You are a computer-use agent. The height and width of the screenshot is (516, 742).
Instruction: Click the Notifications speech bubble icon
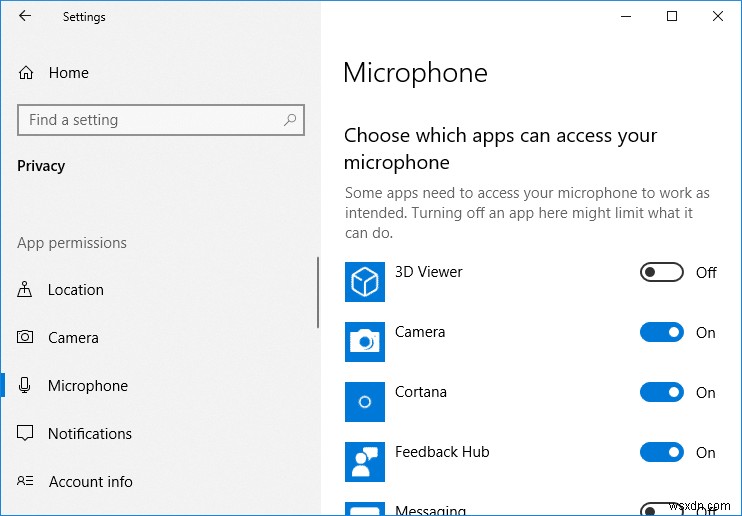25,433
